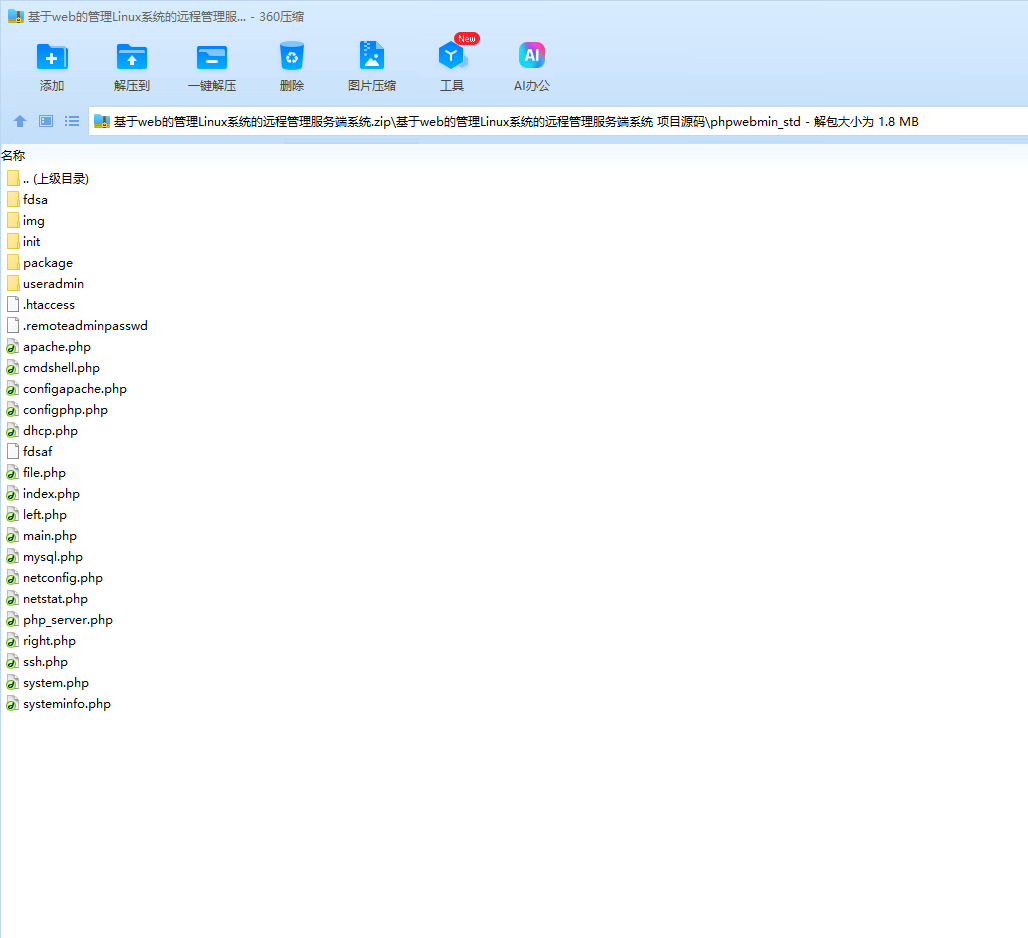Click the PHP file icon beside index.php
The height and width of the screenshot is (938, 1028).
(x=12, y=493)
